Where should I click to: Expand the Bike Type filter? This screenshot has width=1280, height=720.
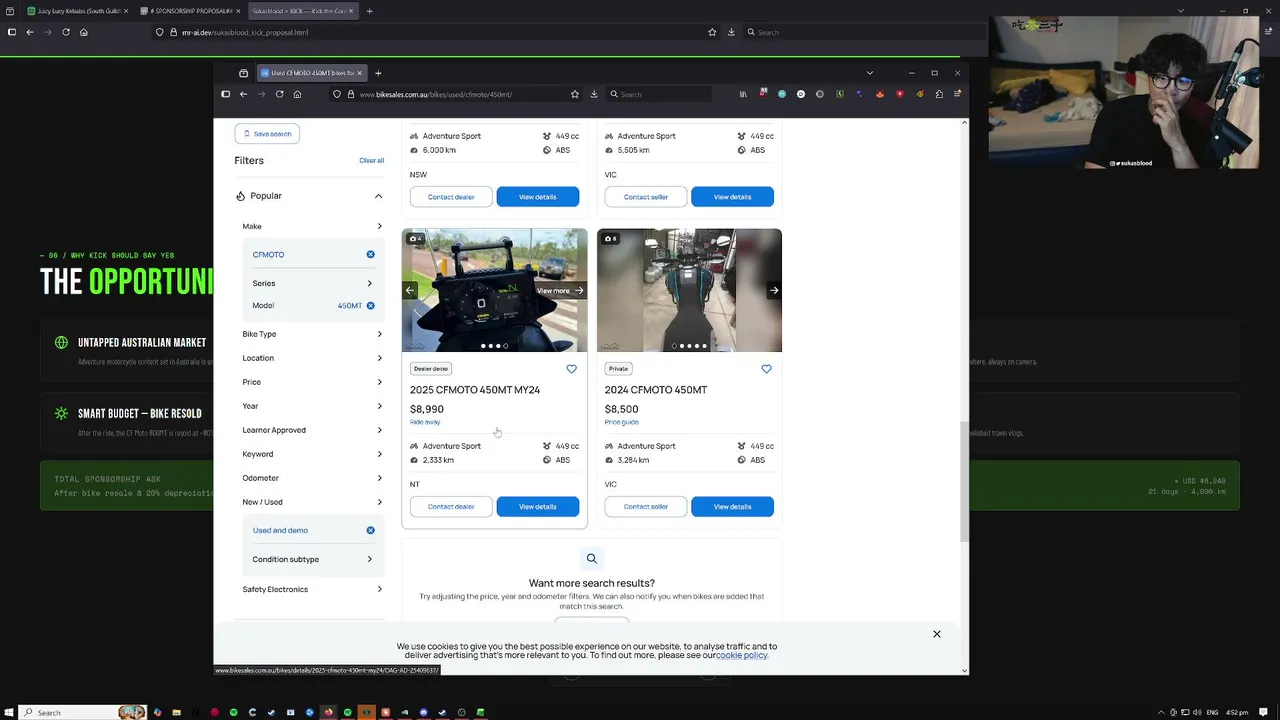pyautogui.click(x=311, y=334)
